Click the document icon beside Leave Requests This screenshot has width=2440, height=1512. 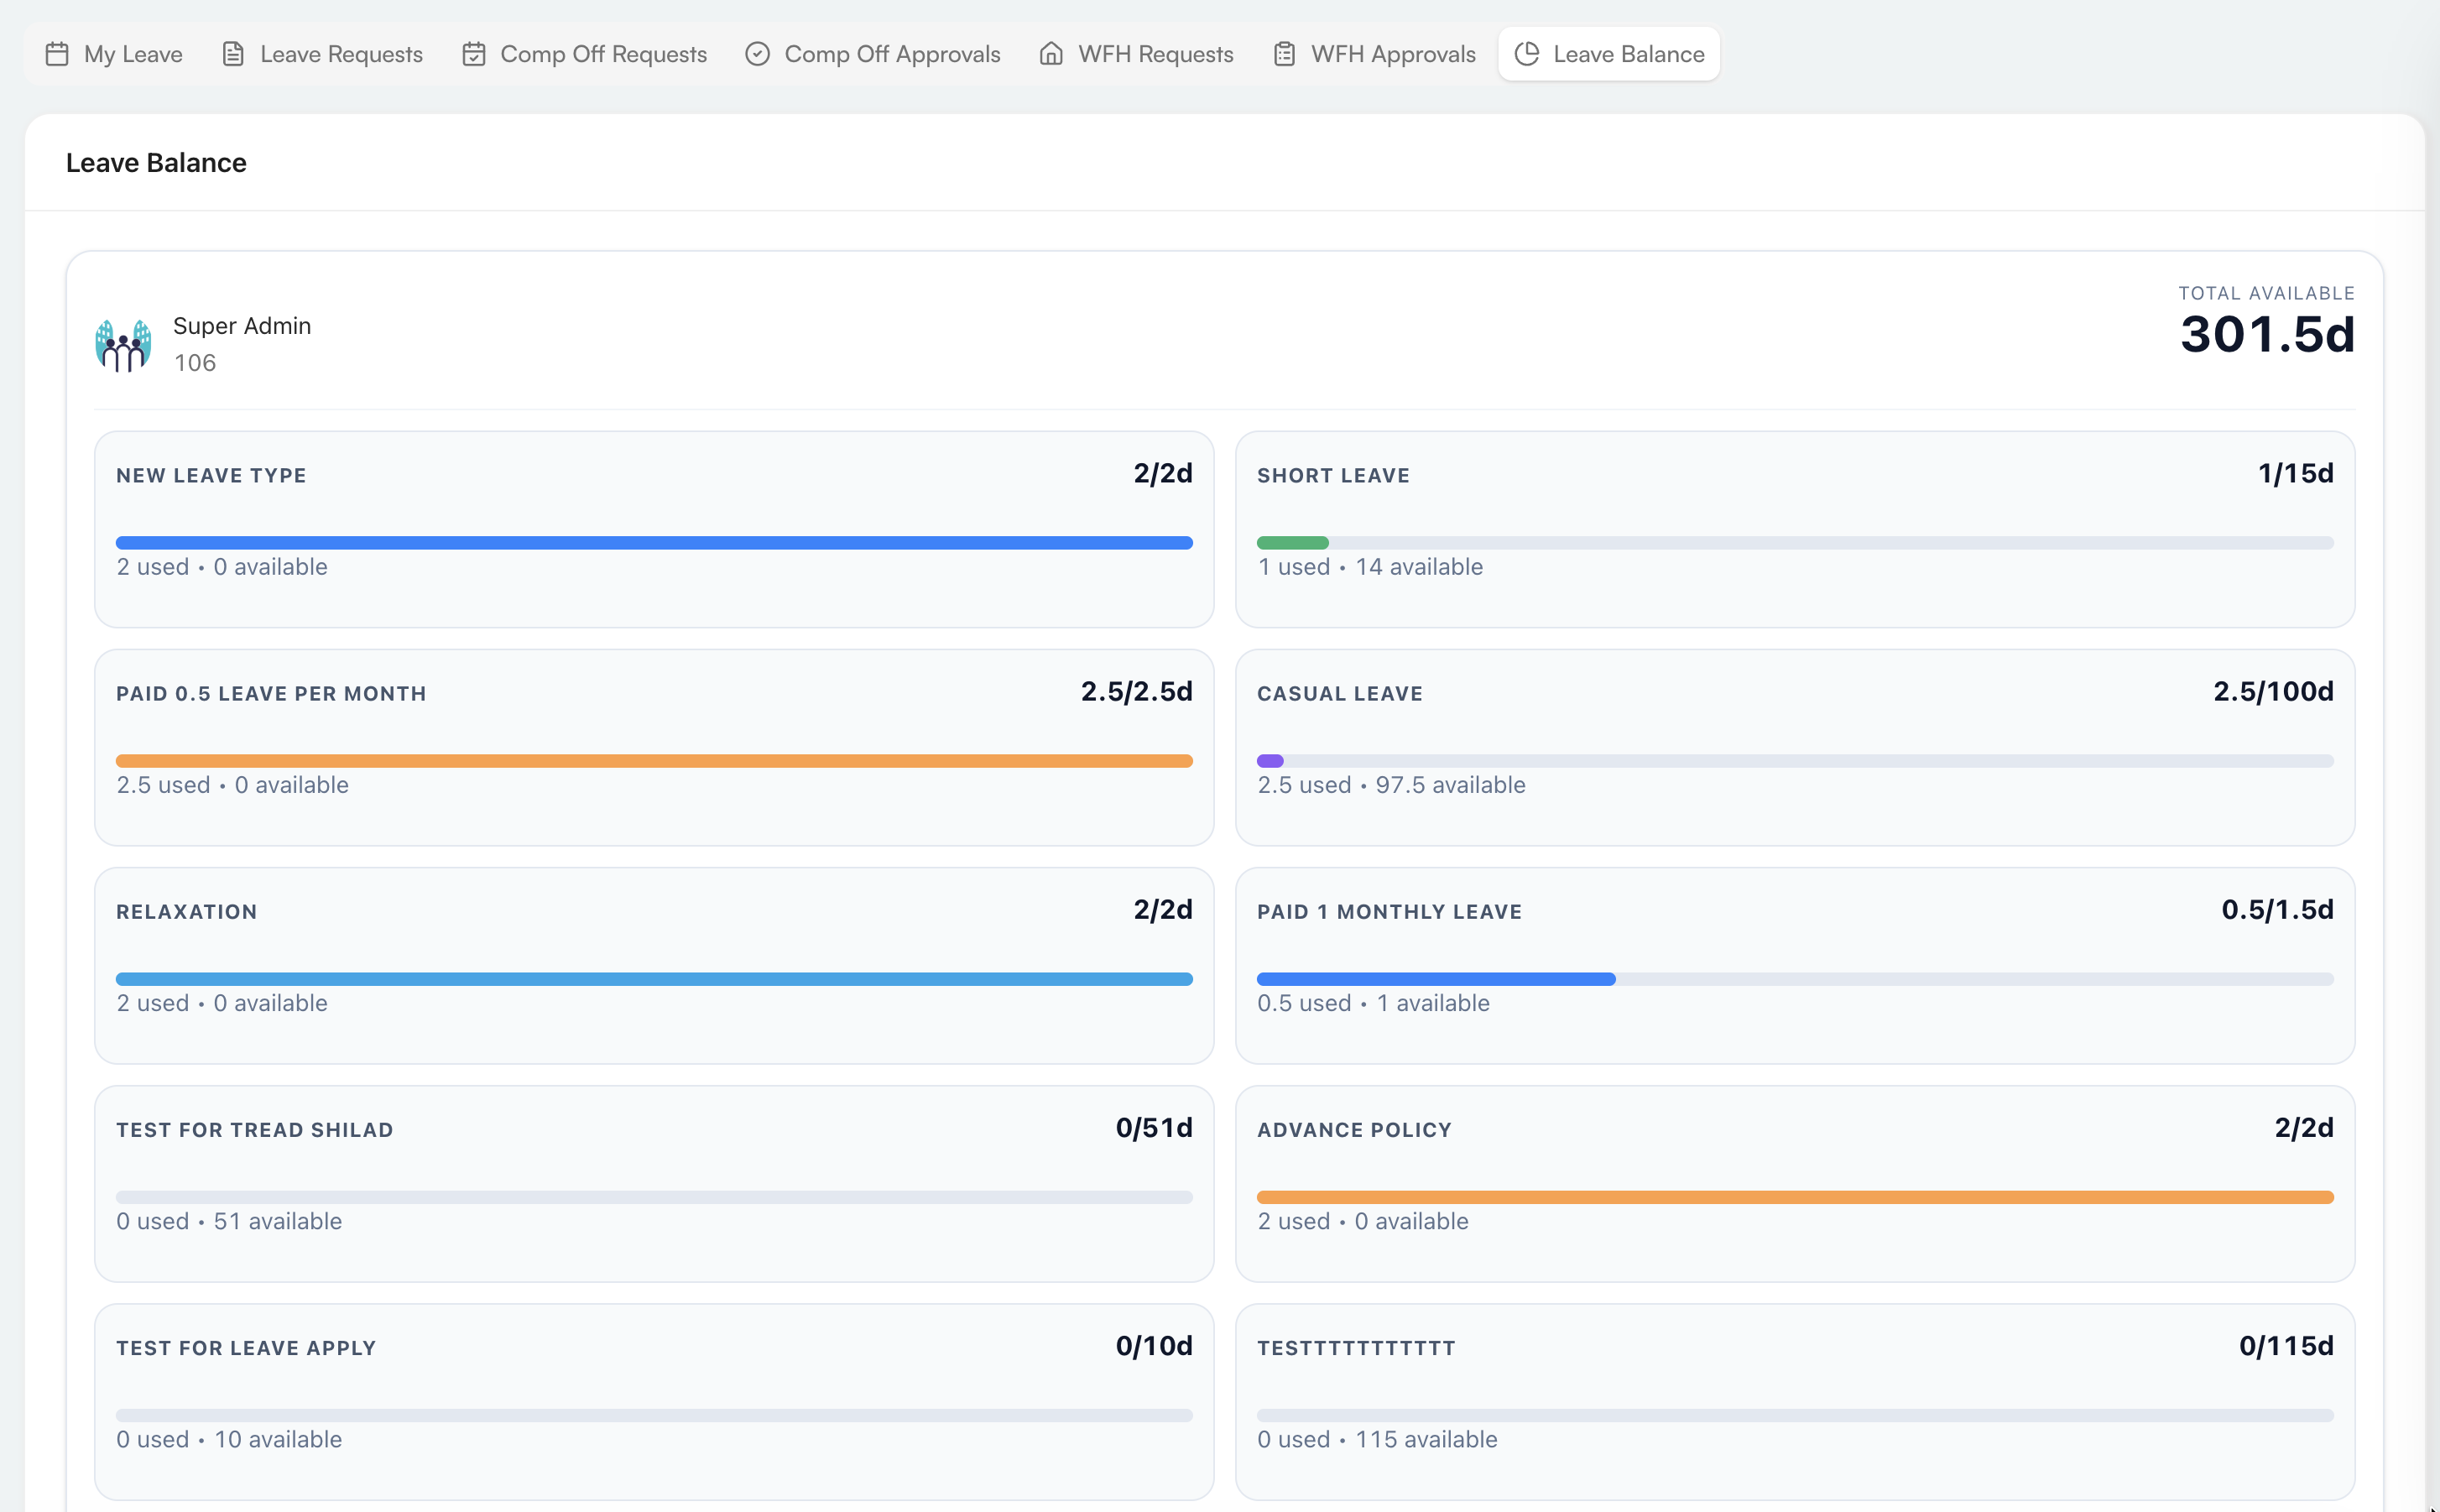[x=233, y=54]
